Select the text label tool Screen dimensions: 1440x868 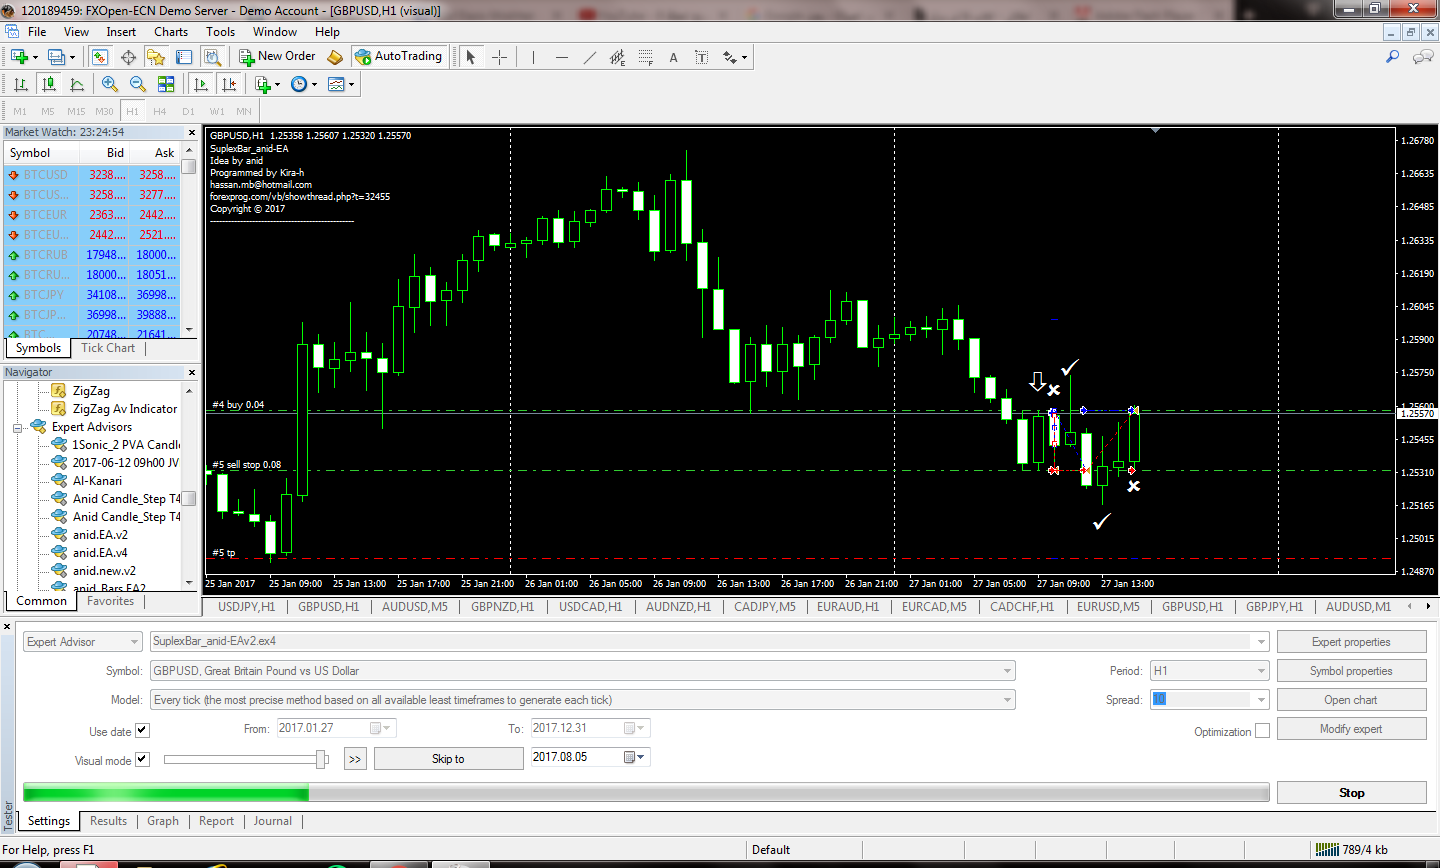tap(673, 57)
